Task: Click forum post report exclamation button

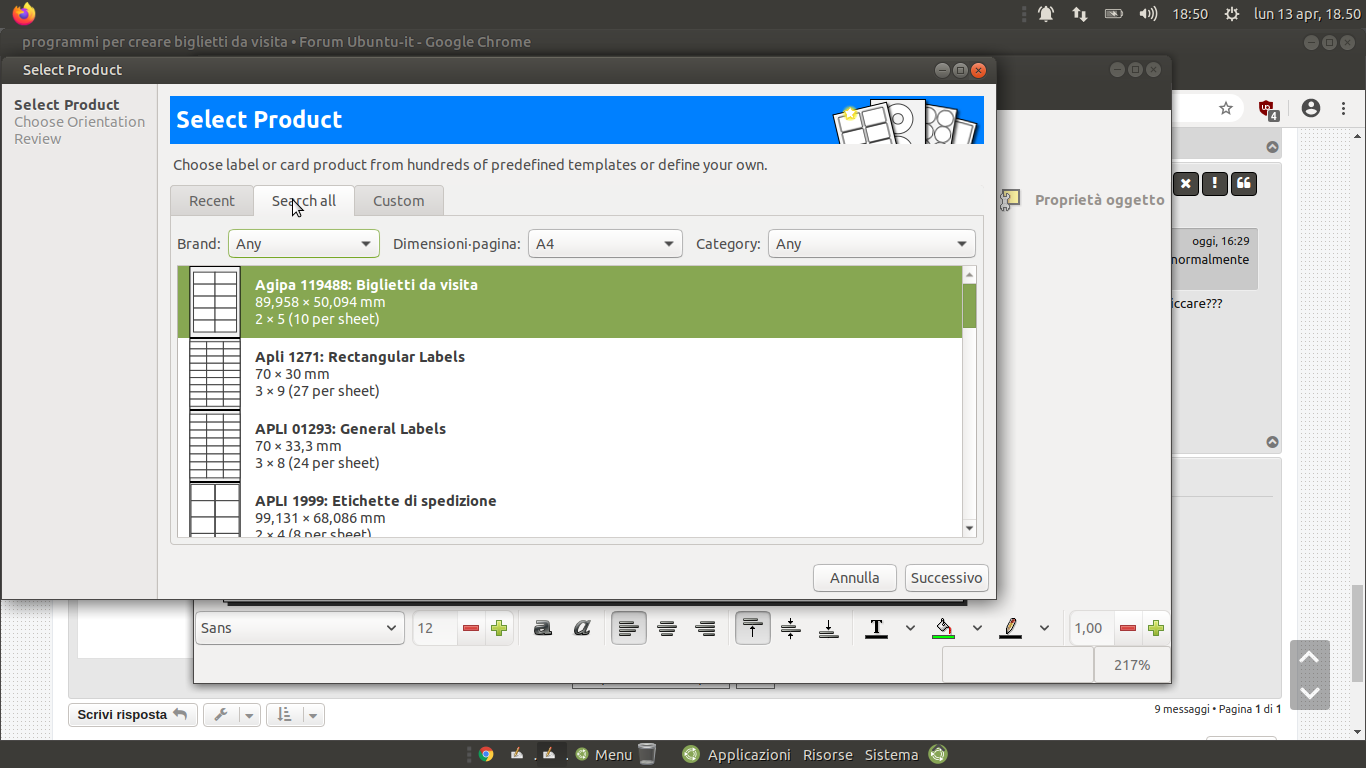Action: (x=1215, y=184)
